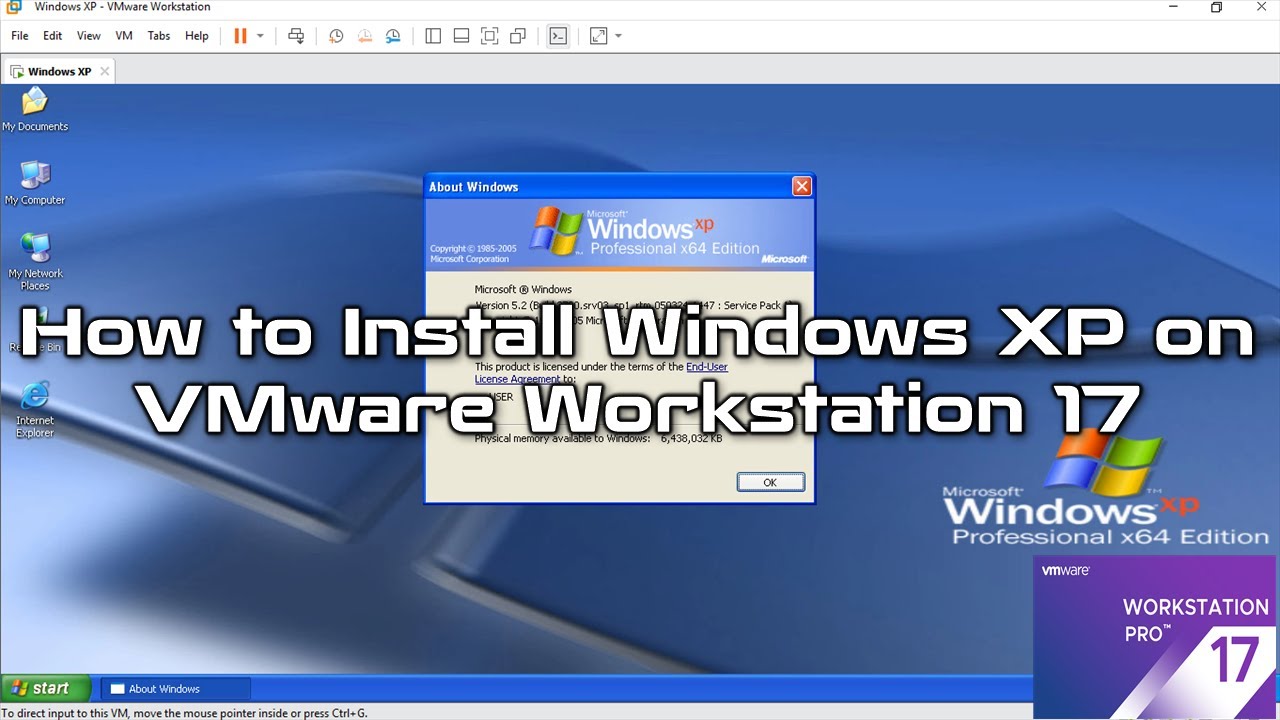The height and width of the screenshot is (720, 1280).
Task: Click the stretch guest display icon
Action: 598,36
